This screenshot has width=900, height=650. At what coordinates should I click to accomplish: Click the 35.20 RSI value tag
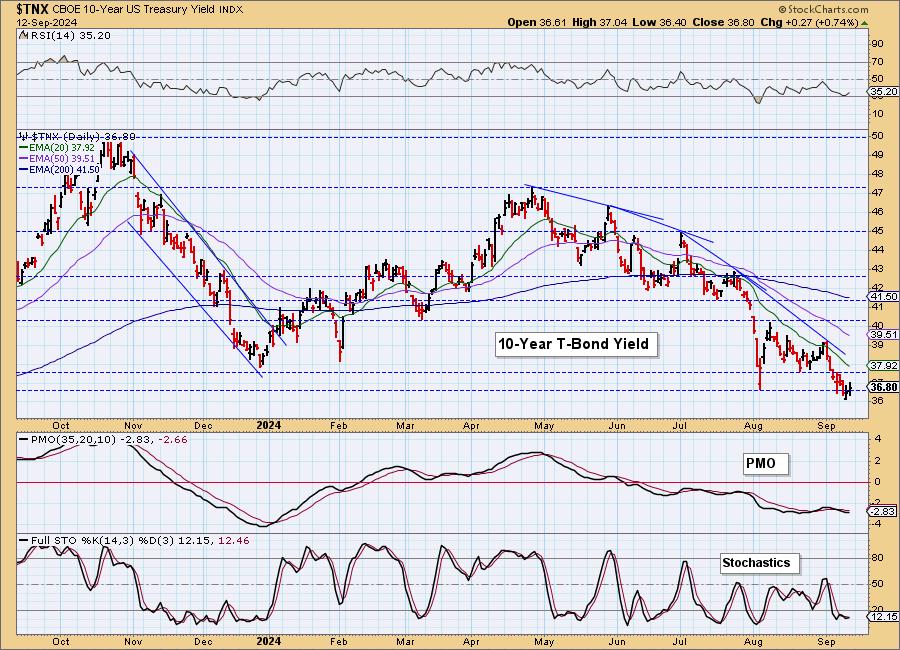tap(884, 91)
